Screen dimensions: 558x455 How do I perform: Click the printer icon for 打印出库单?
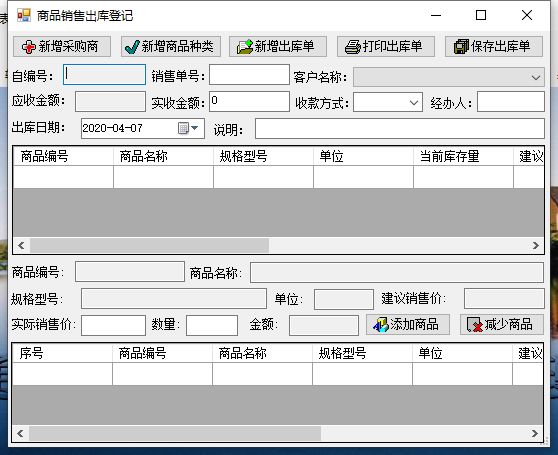point(353,47)
